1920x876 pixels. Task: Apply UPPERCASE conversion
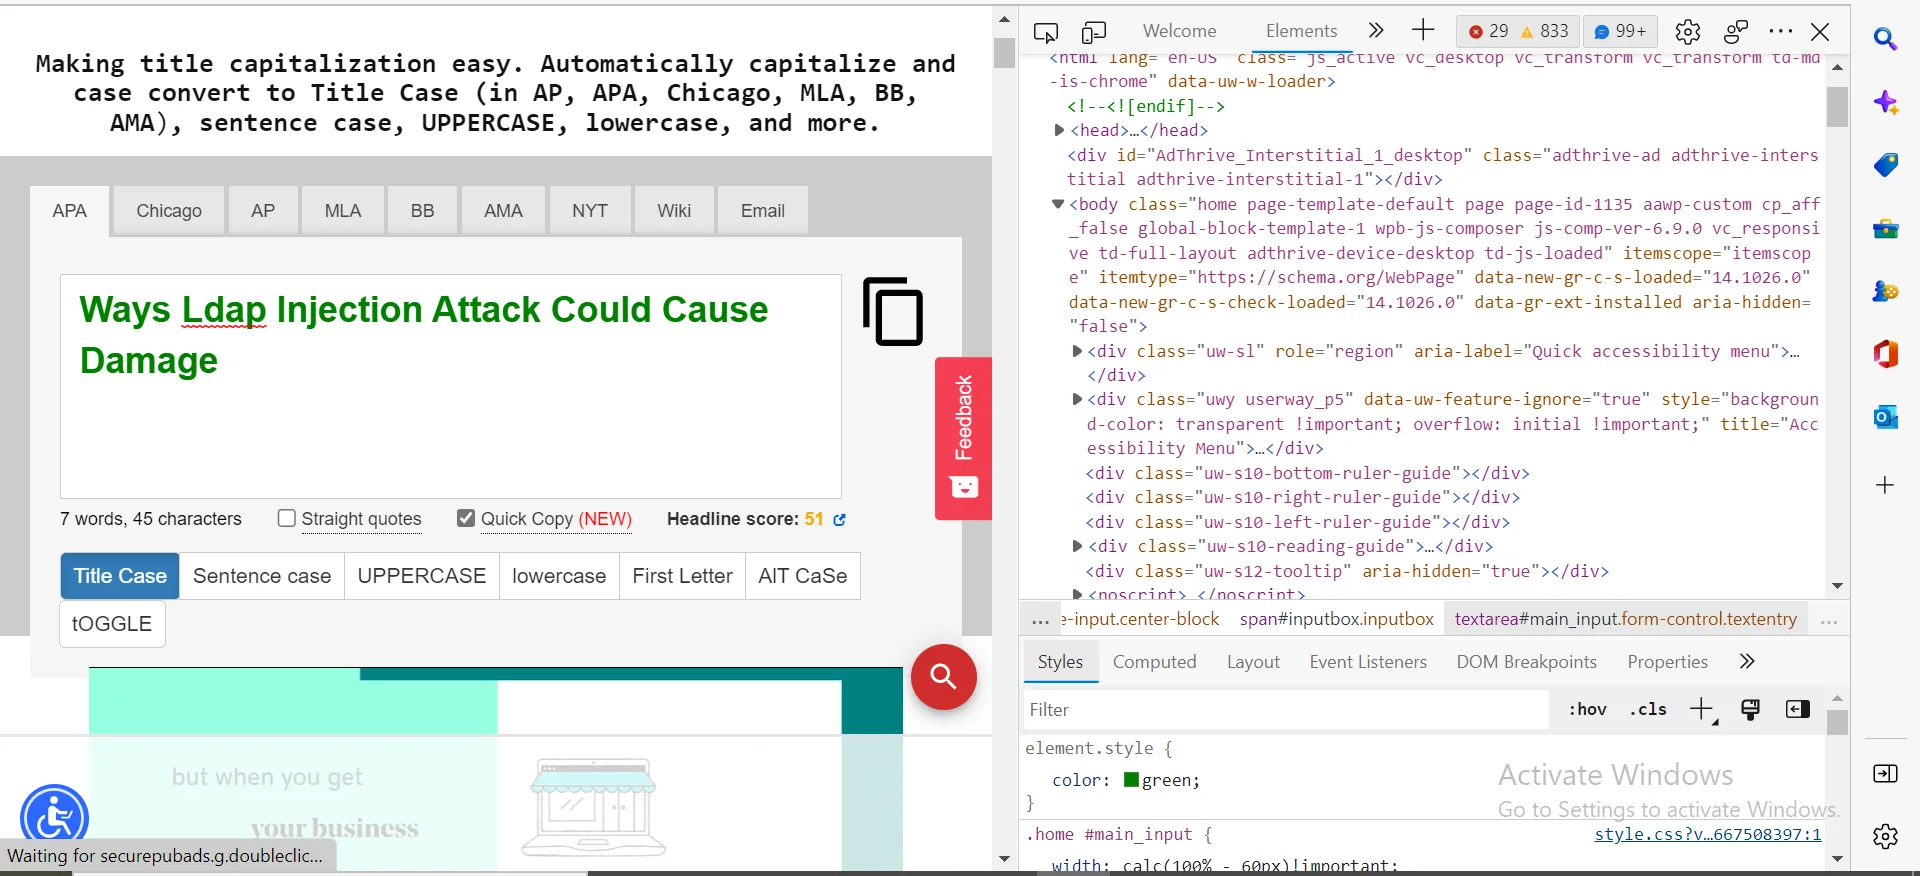[x=422, y=576]
